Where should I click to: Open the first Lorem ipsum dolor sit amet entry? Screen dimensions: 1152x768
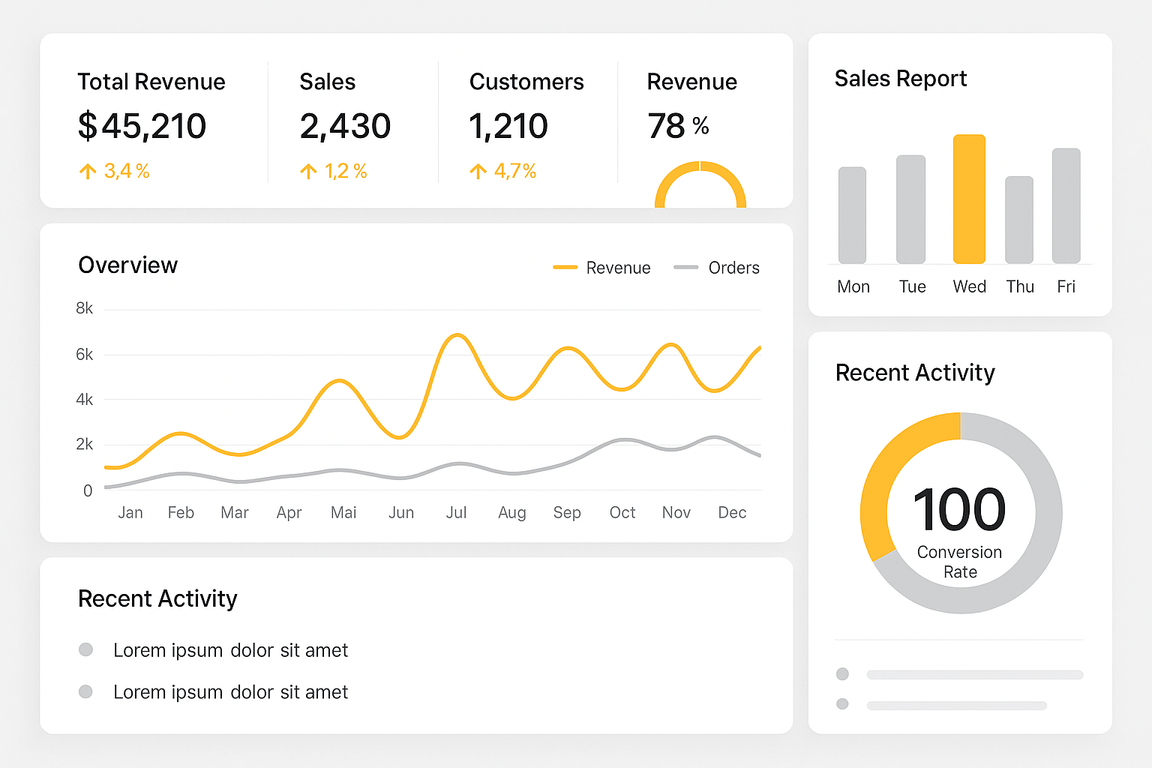coord(230,650)
